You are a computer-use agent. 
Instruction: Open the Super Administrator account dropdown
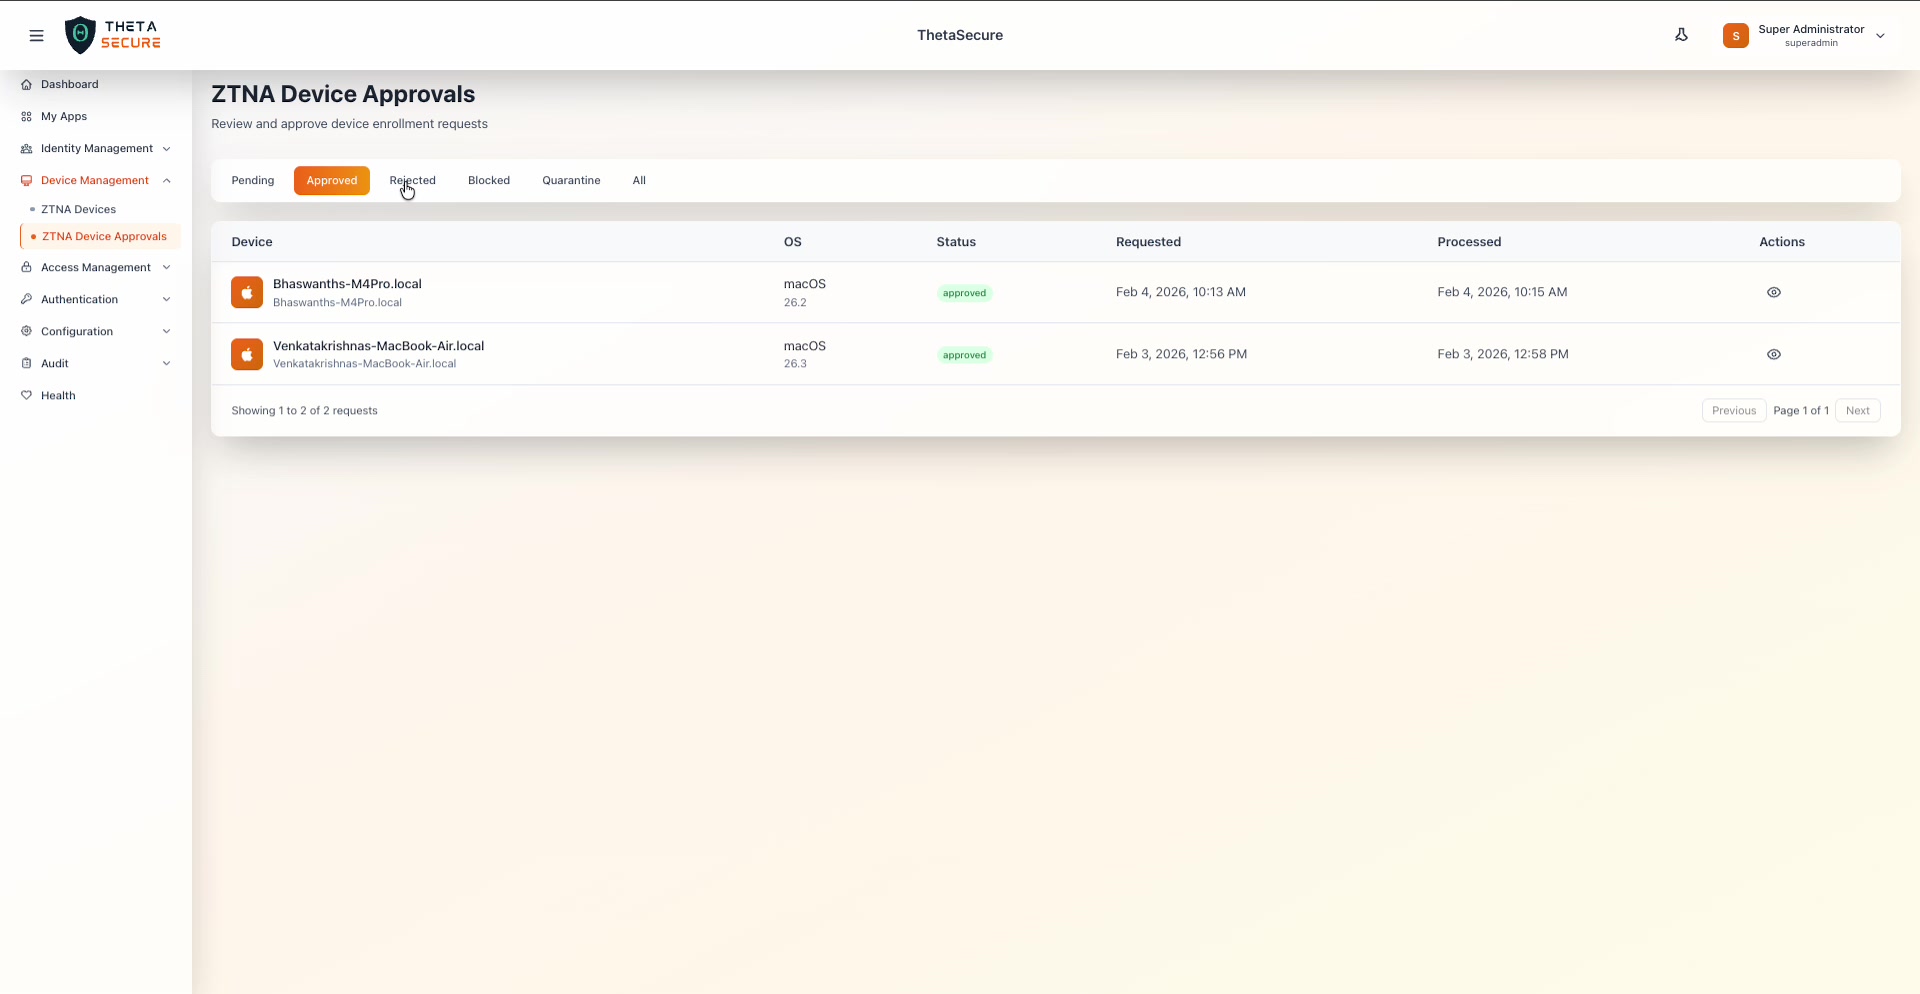(1806, 35)
